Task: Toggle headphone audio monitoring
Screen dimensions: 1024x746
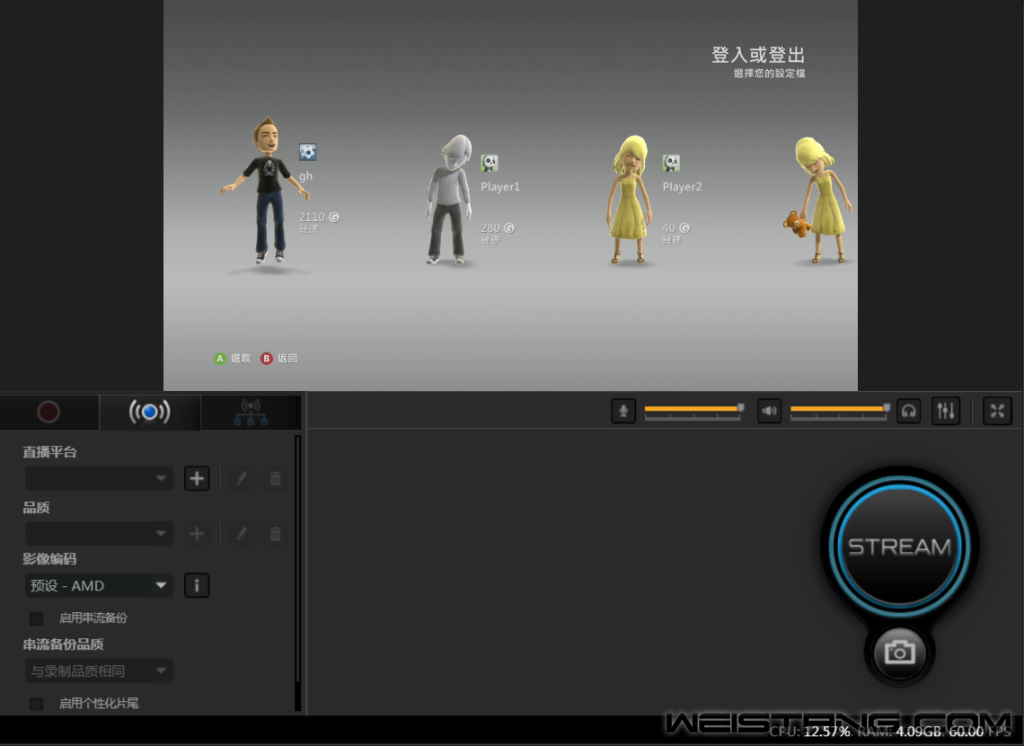Action: [908, 411]
